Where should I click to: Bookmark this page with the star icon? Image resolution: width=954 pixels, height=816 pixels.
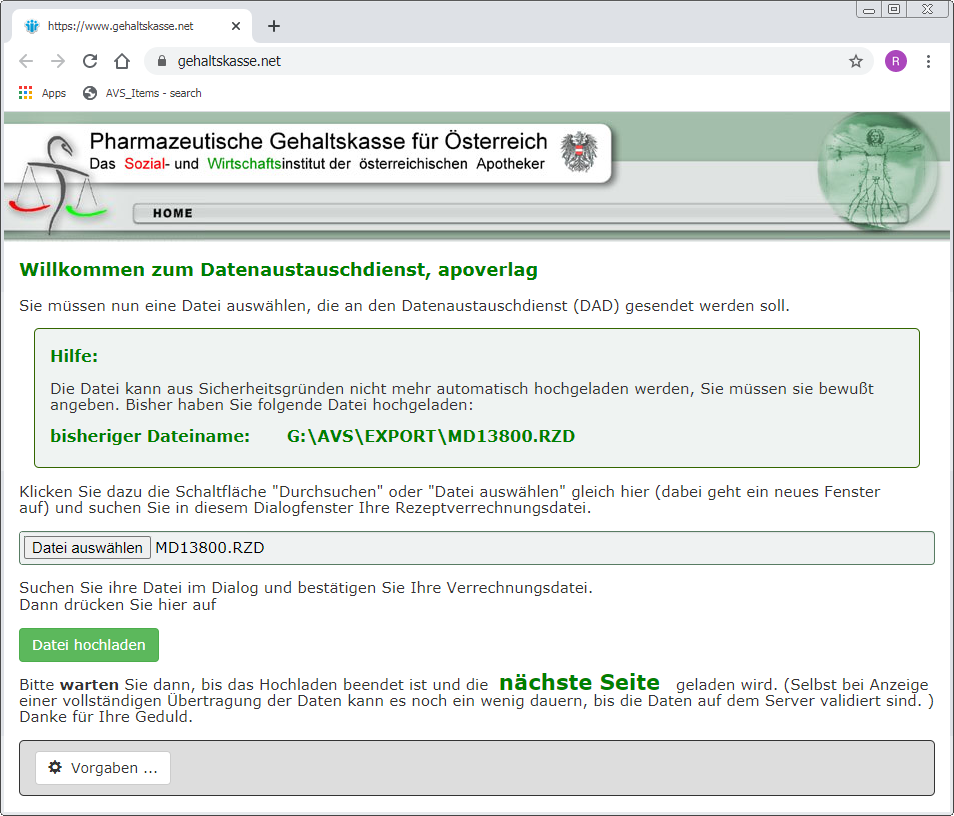click(x=856, y=61)
